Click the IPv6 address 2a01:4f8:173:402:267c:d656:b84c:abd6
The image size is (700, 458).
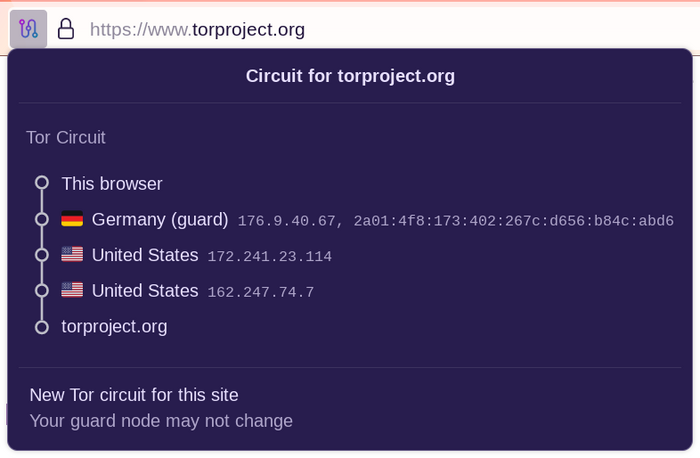pos(513,221)
